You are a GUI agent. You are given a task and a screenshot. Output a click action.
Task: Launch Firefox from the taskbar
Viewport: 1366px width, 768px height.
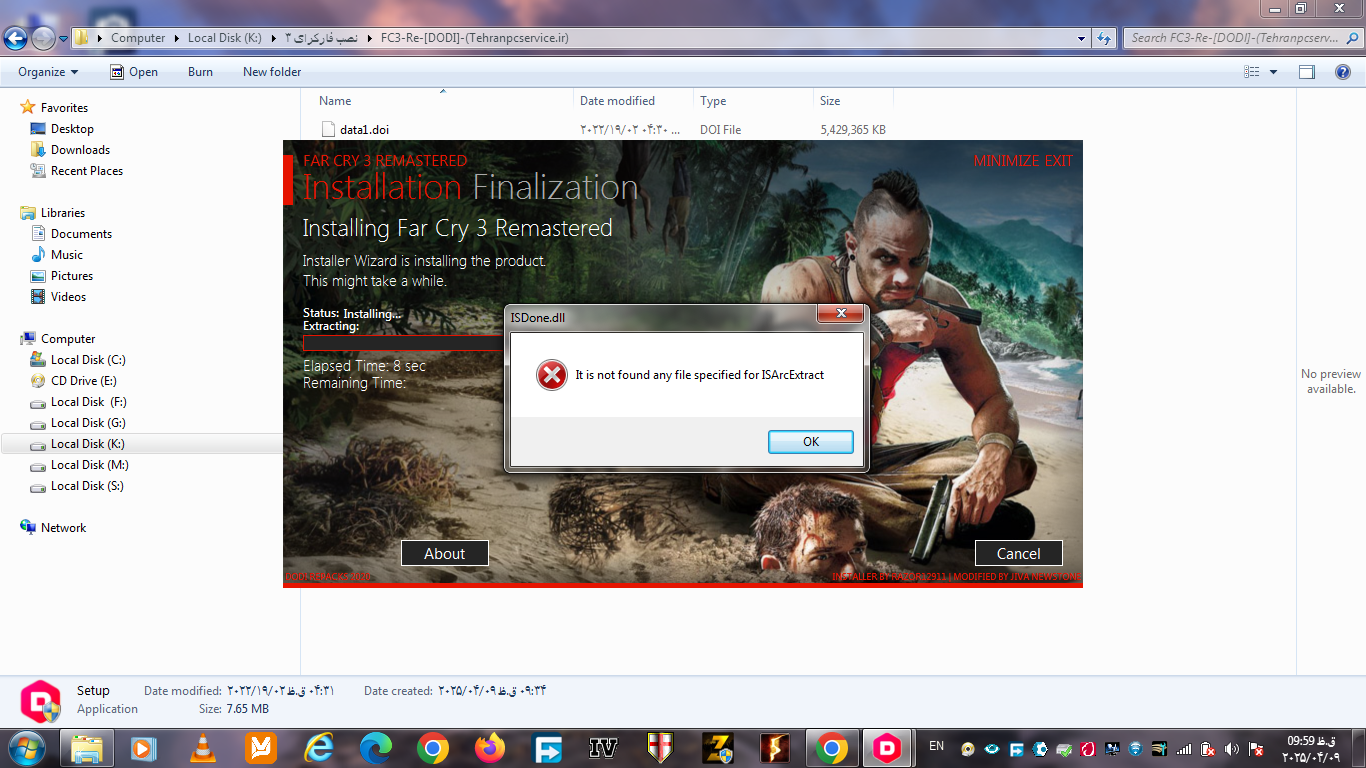tap(490, 748)
